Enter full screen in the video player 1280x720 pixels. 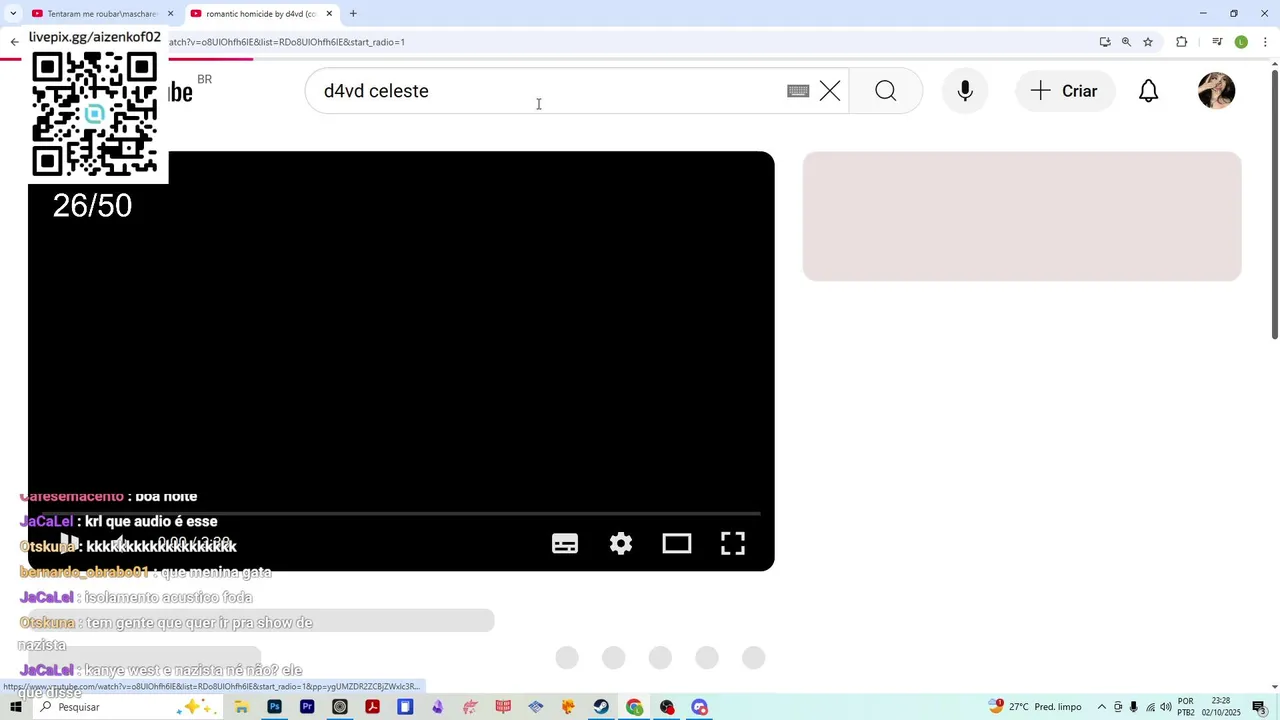click(x=733, y=543)
